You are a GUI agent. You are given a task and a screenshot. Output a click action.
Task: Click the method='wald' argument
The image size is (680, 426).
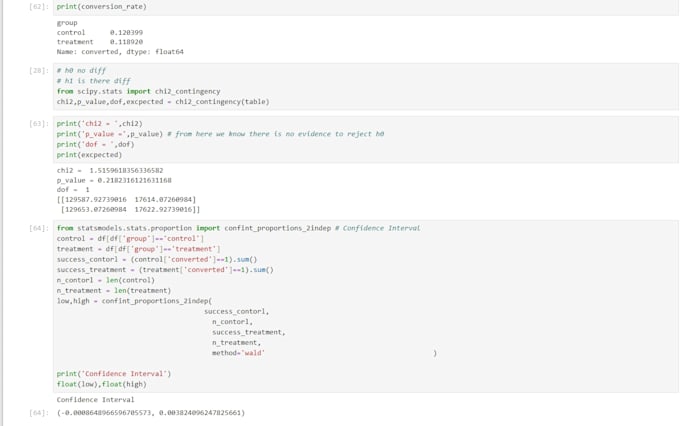(x=239, y=353)
